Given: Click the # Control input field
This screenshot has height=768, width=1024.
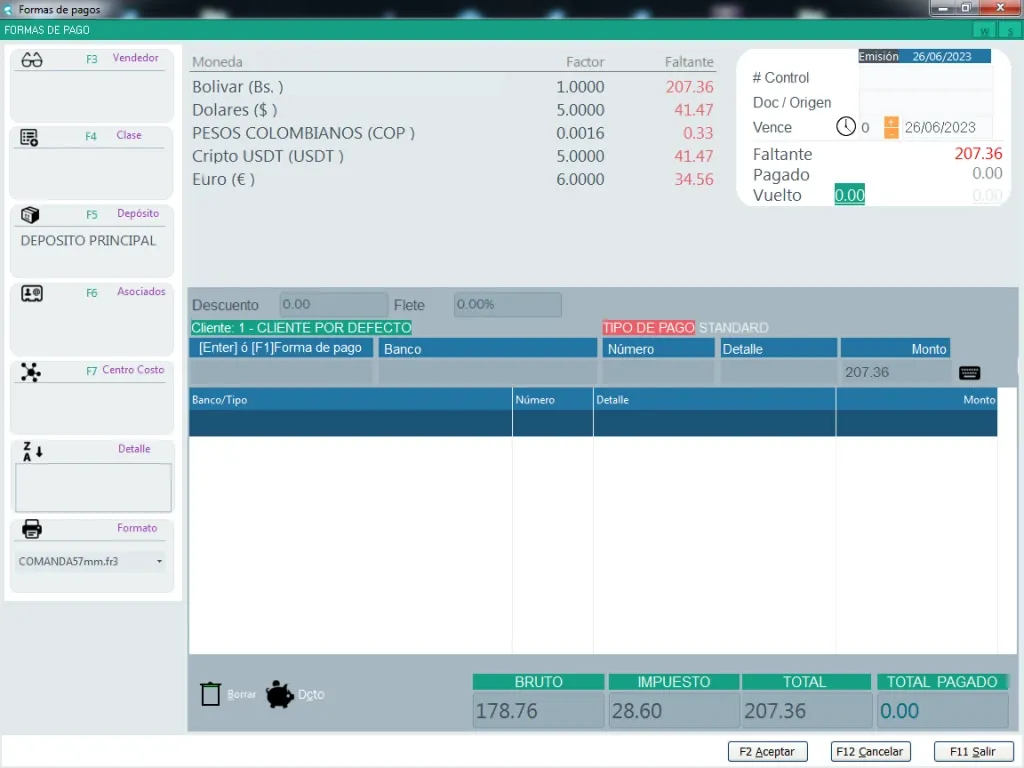Looking at the screenshot, I should pos(925,77).
